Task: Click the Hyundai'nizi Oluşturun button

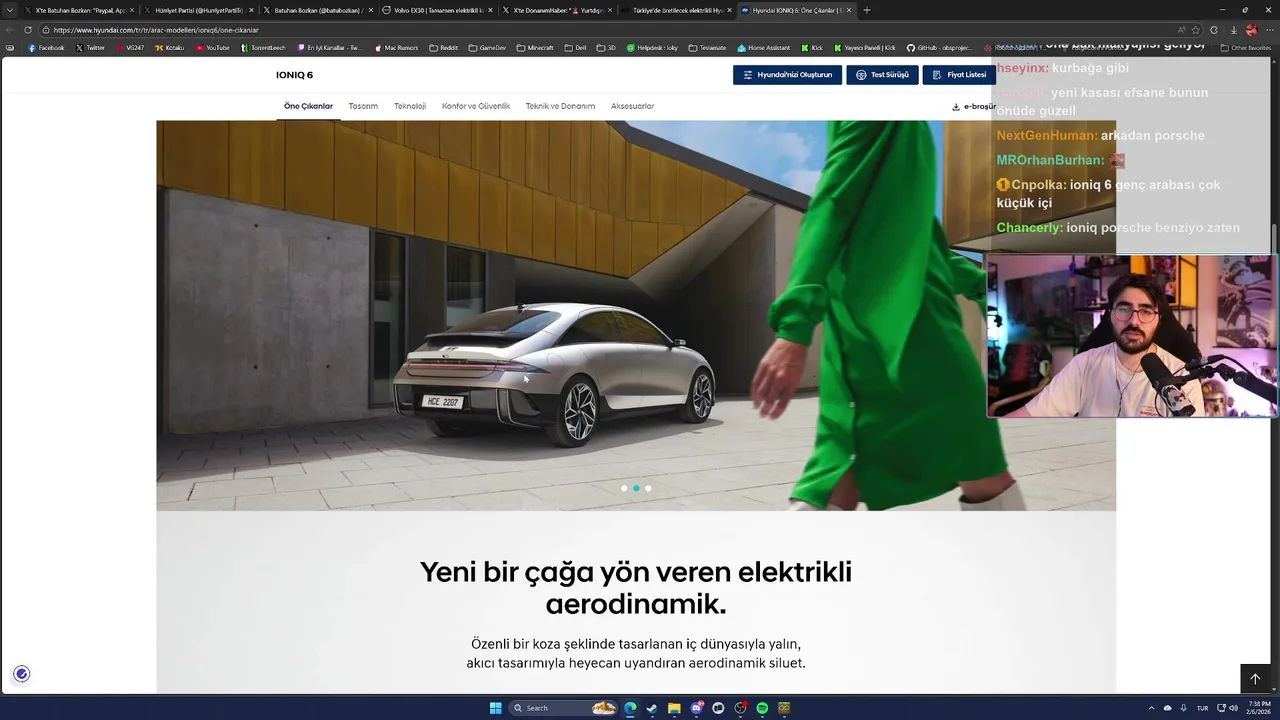Action: 787,75
